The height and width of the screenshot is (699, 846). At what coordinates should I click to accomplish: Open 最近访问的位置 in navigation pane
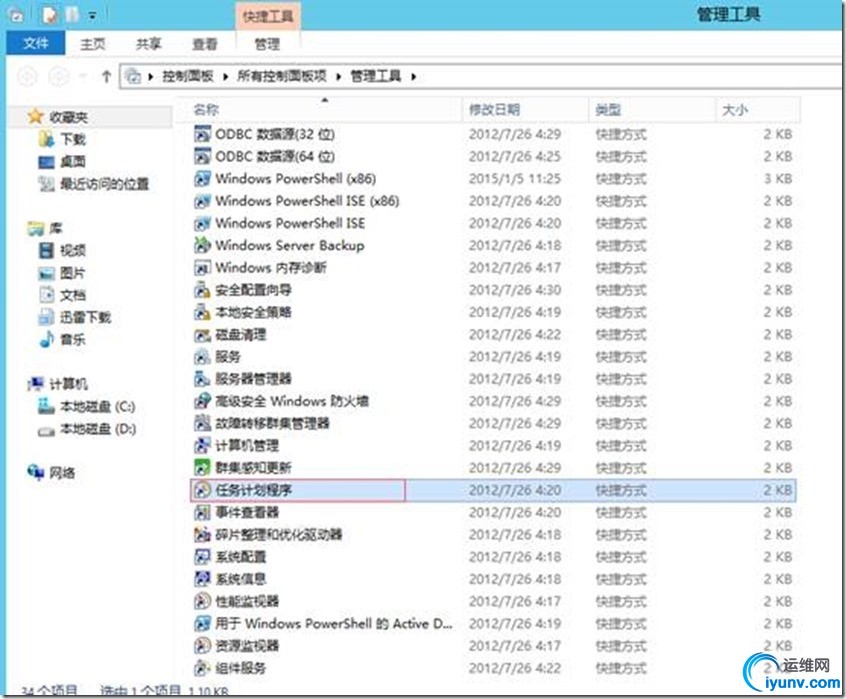(104, 184)
